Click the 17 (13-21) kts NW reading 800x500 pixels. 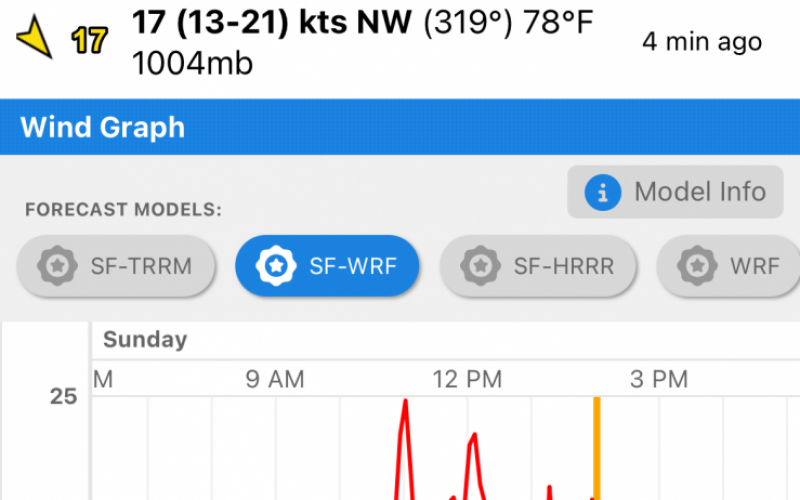[271, 22]
